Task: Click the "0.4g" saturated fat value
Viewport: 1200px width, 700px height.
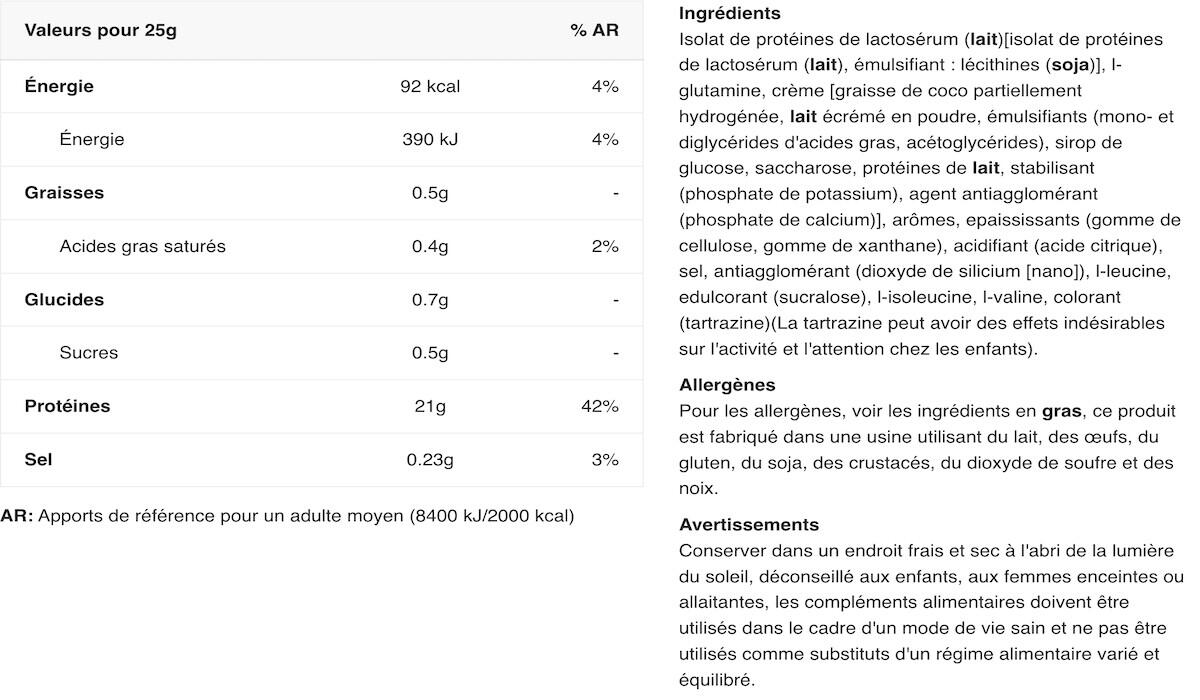Action: click(430, 246)
